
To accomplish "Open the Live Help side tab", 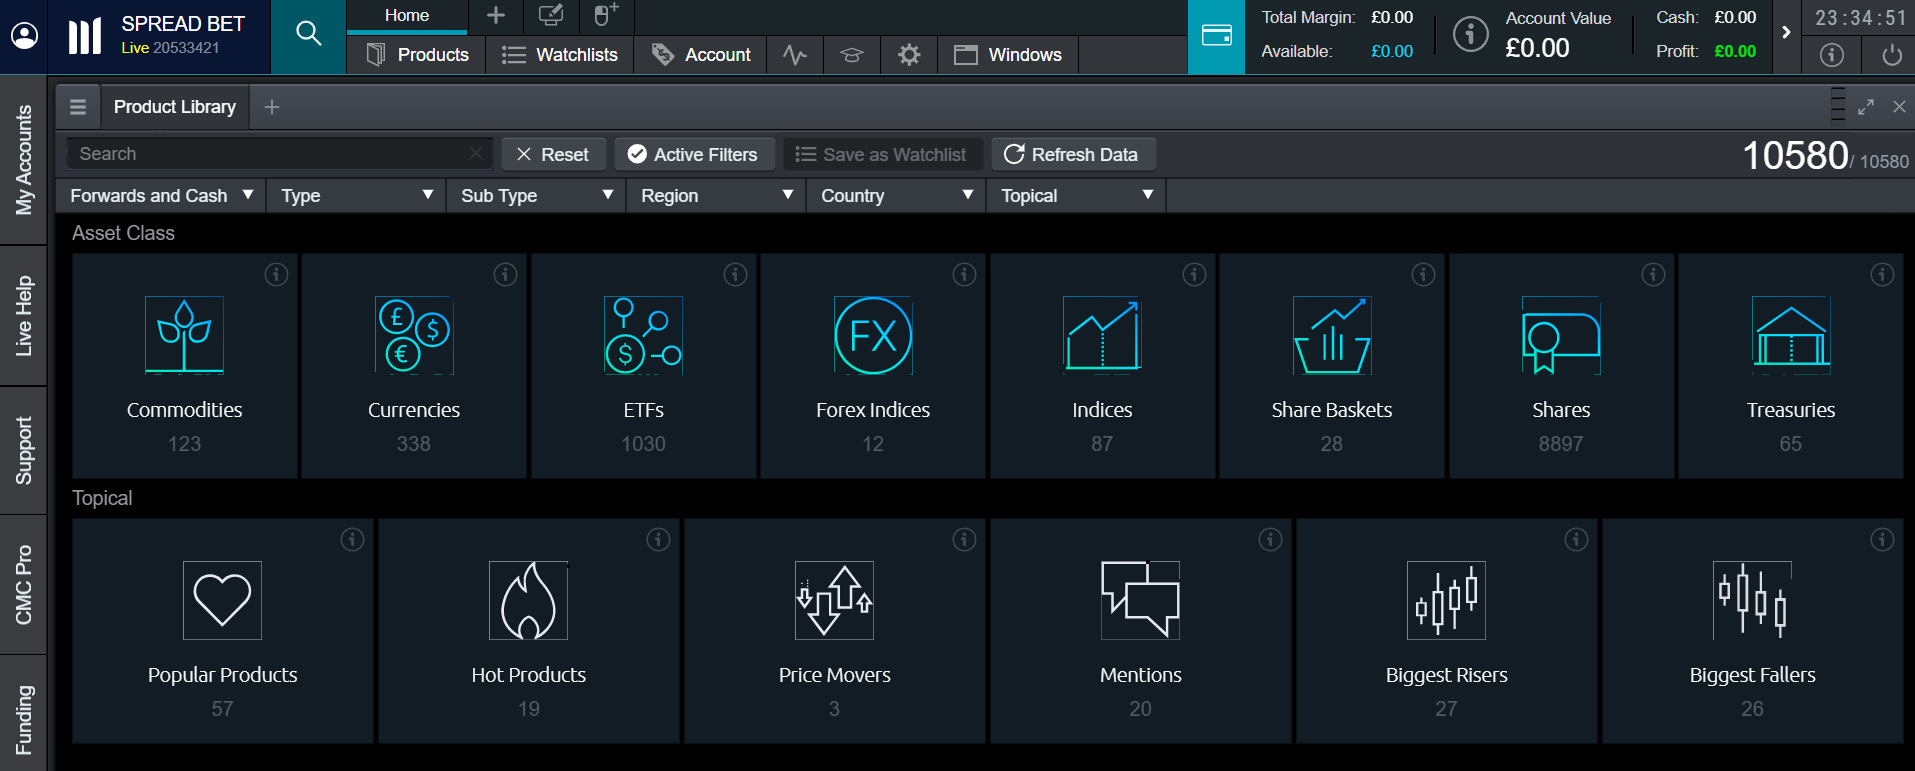I will click(23, 316).
